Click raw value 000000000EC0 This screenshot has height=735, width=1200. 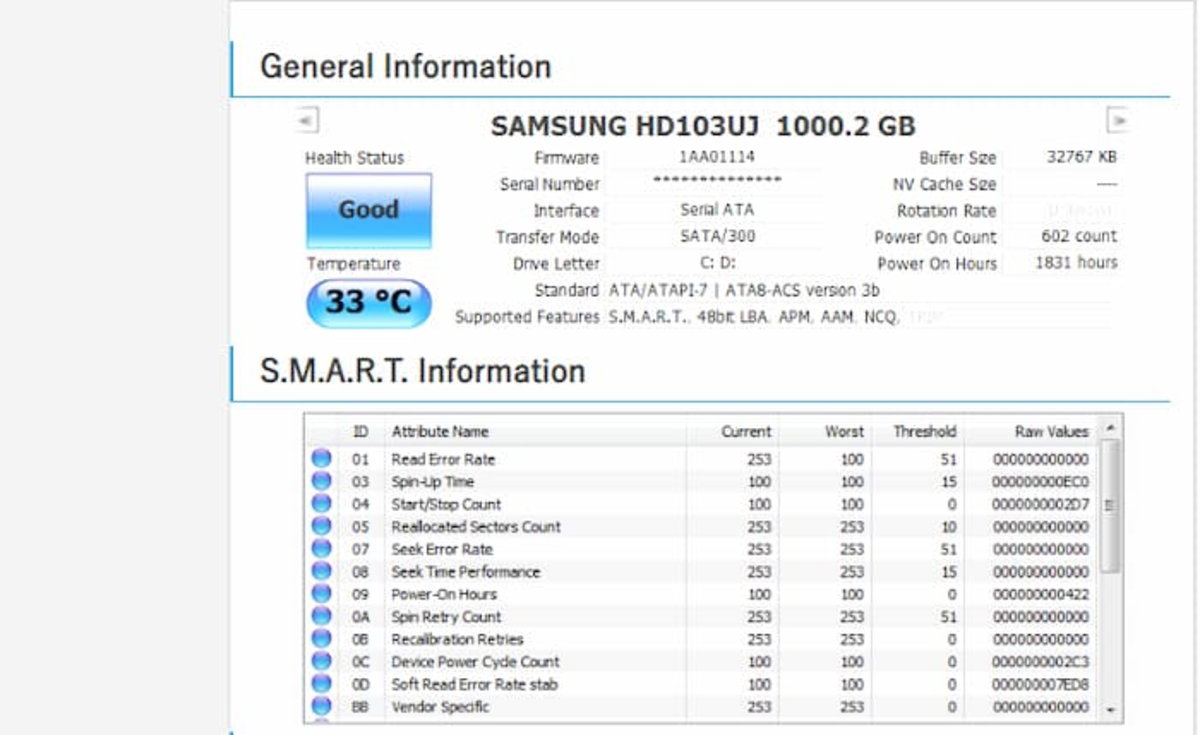(x=1040, y=482)
